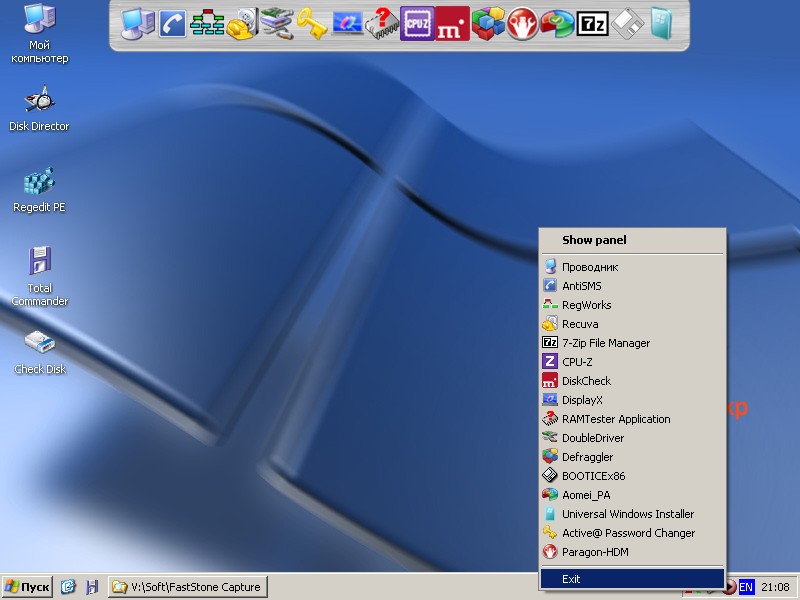Launch Active@ Password Changer key icon in dock

click(312, 23)
